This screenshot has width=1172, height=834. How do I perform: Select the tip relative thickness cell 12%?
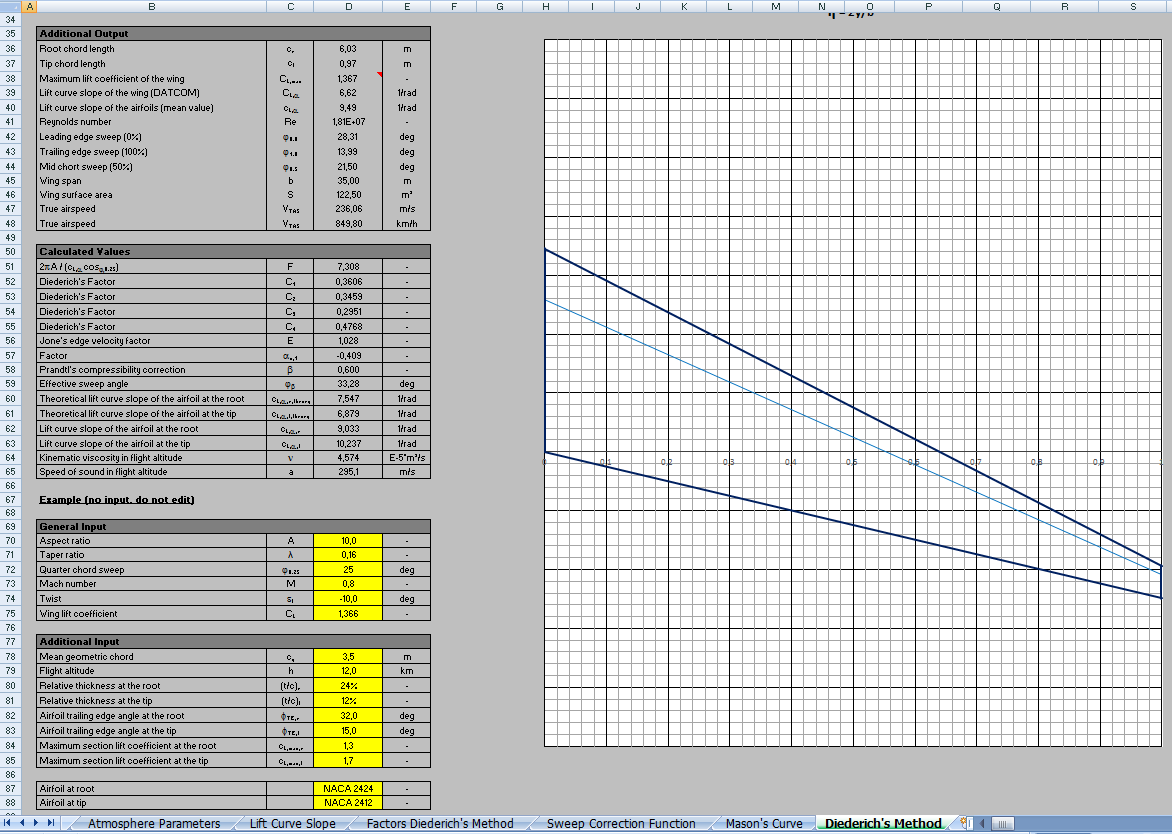coord(348,700)
